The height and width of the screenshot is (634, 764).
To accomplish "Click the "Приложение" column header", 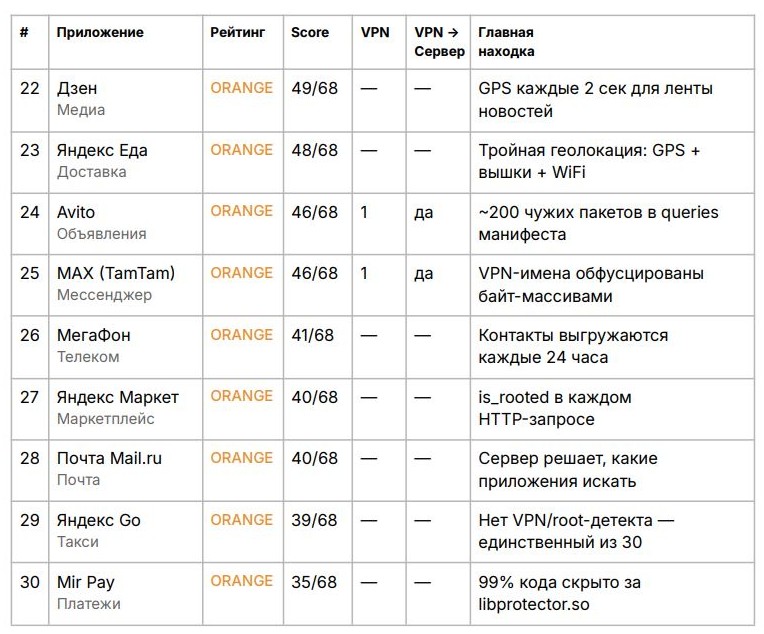I will click(100, 32).
